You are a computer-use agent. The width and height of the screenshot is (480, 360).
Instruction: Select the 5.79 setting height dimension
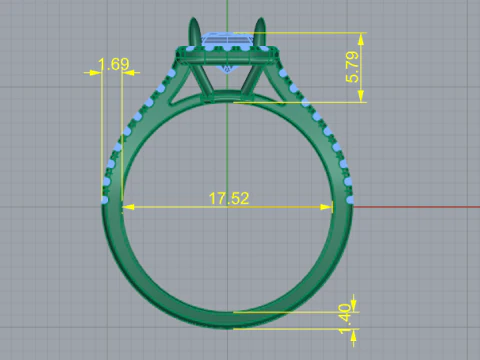(x=352, y=67)
